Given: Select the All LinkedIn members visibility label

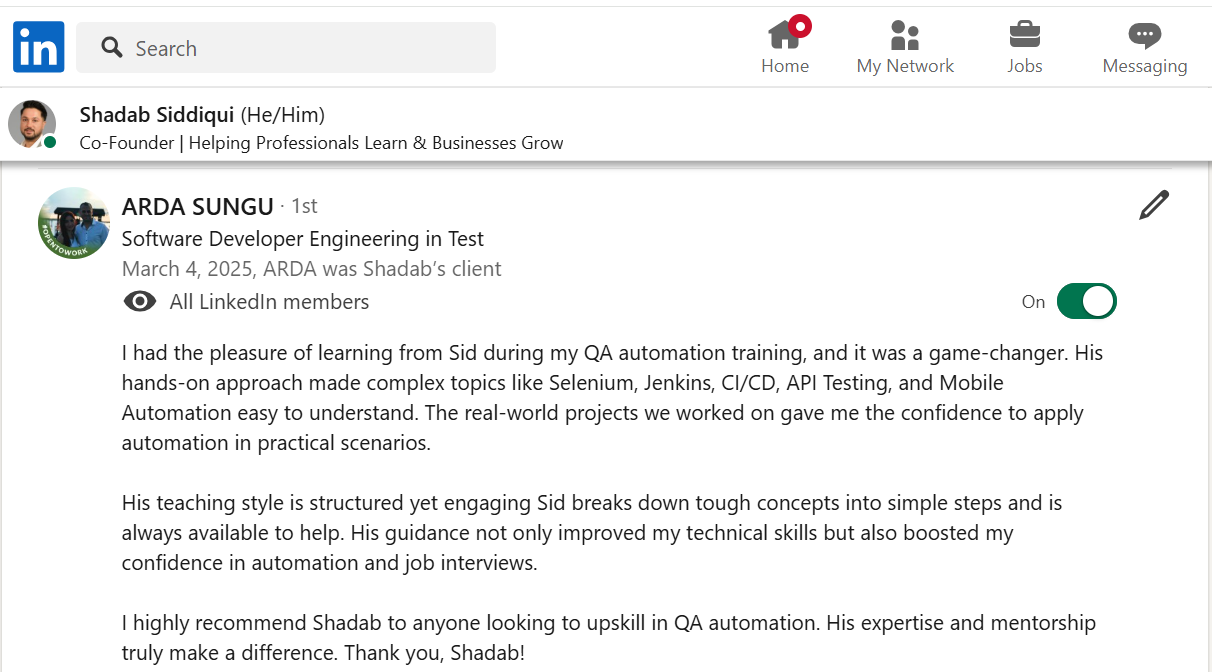Looking at the screenshot, I should click(x=269, y=302).
